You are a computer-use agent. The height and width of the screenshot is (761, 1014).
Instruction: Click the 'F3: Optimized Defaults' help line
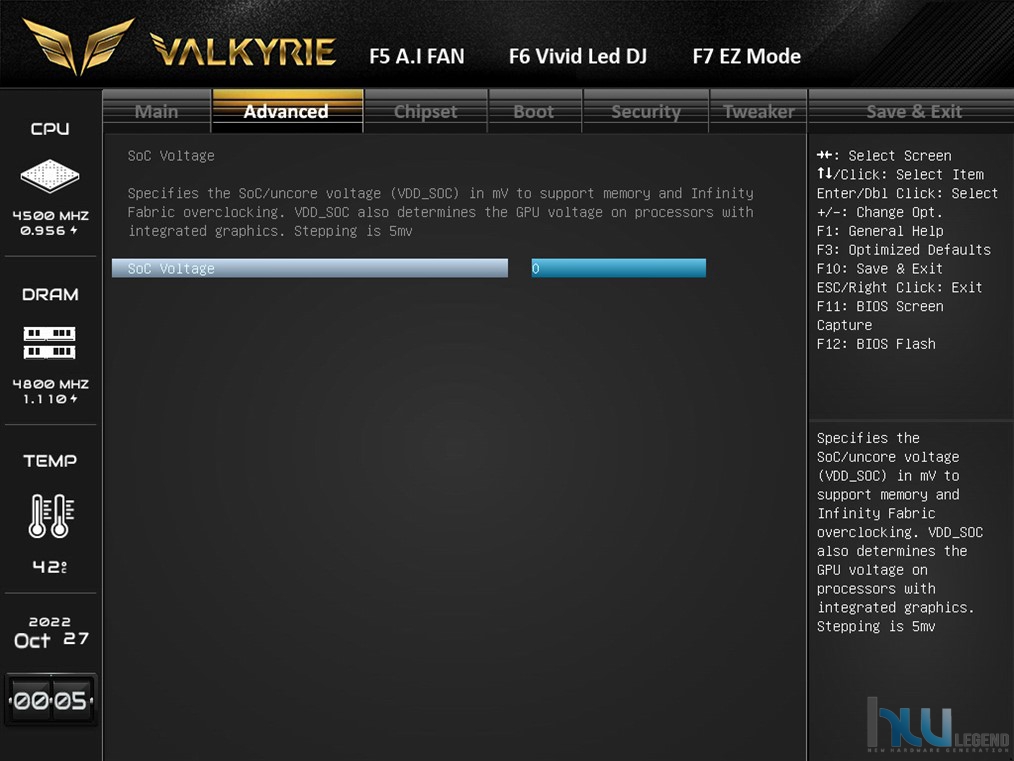903,250
